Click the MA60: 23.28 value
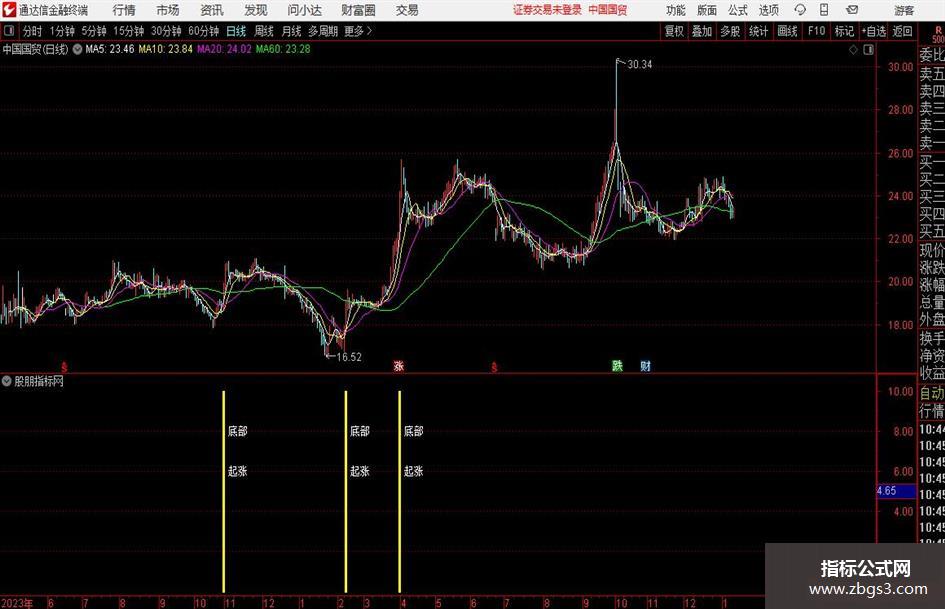 coord(283,49)
